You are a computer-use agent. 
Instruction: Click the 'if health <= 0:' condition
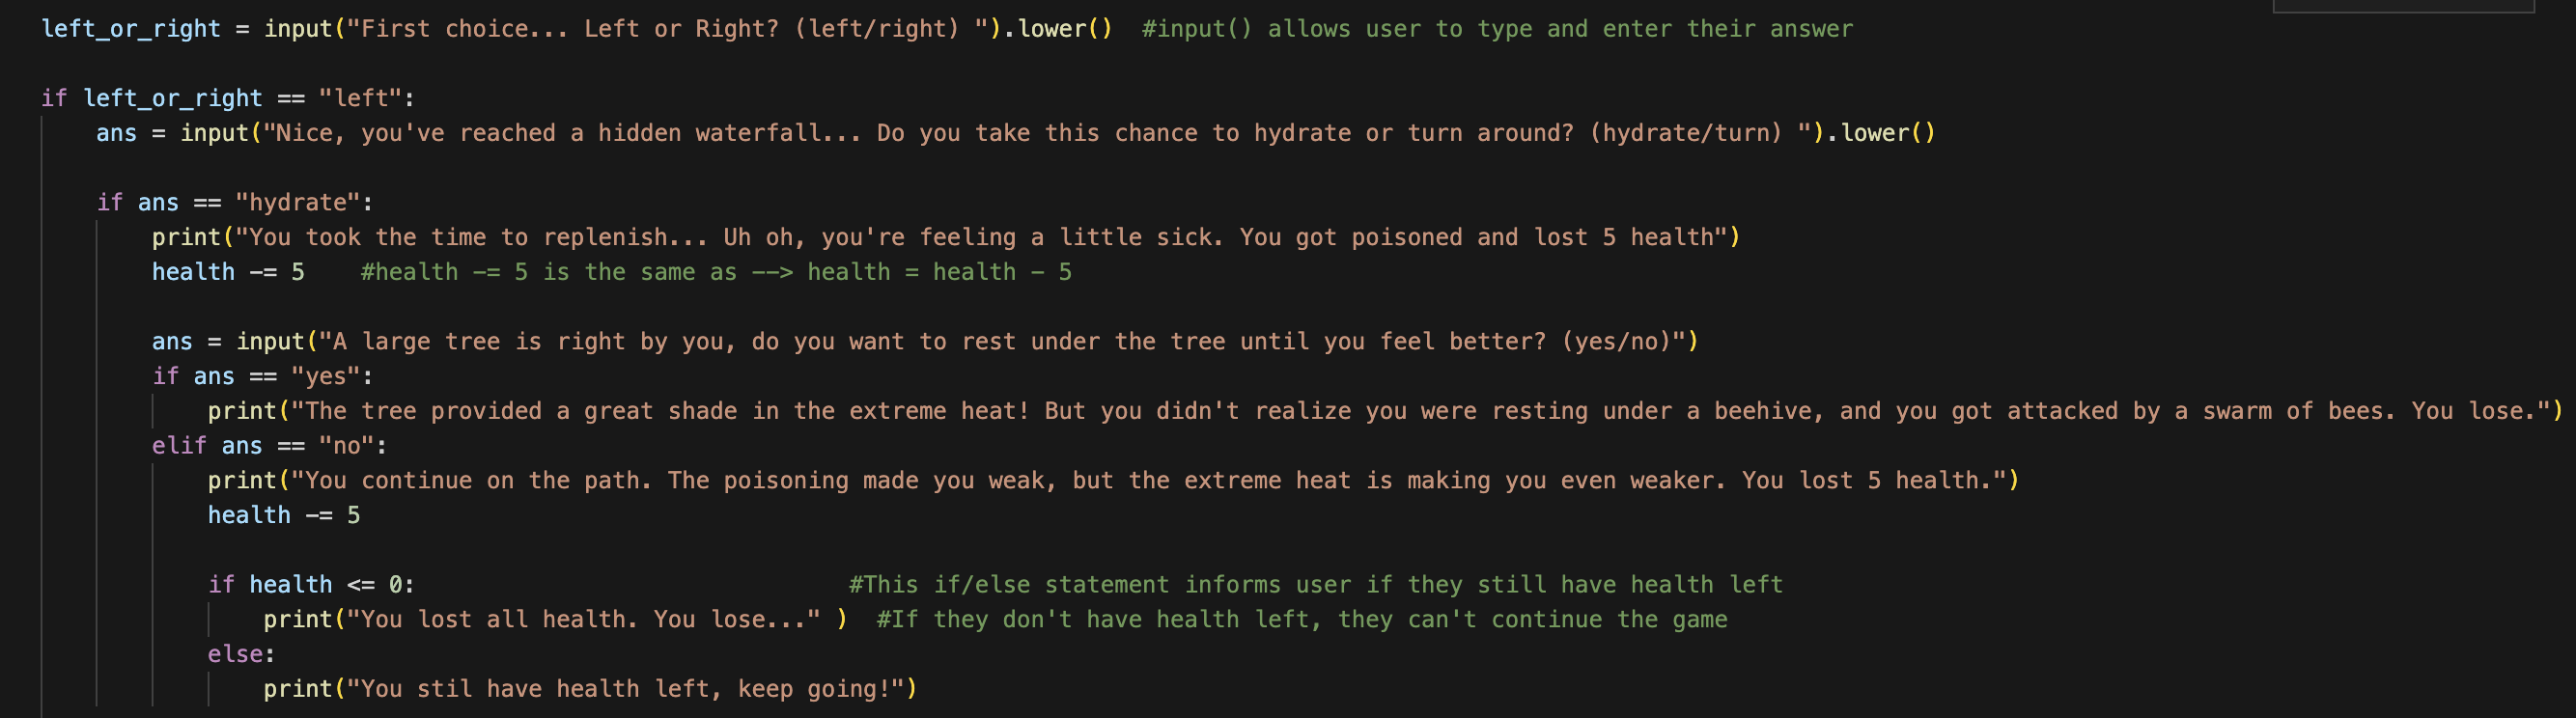tap(311, 585)
